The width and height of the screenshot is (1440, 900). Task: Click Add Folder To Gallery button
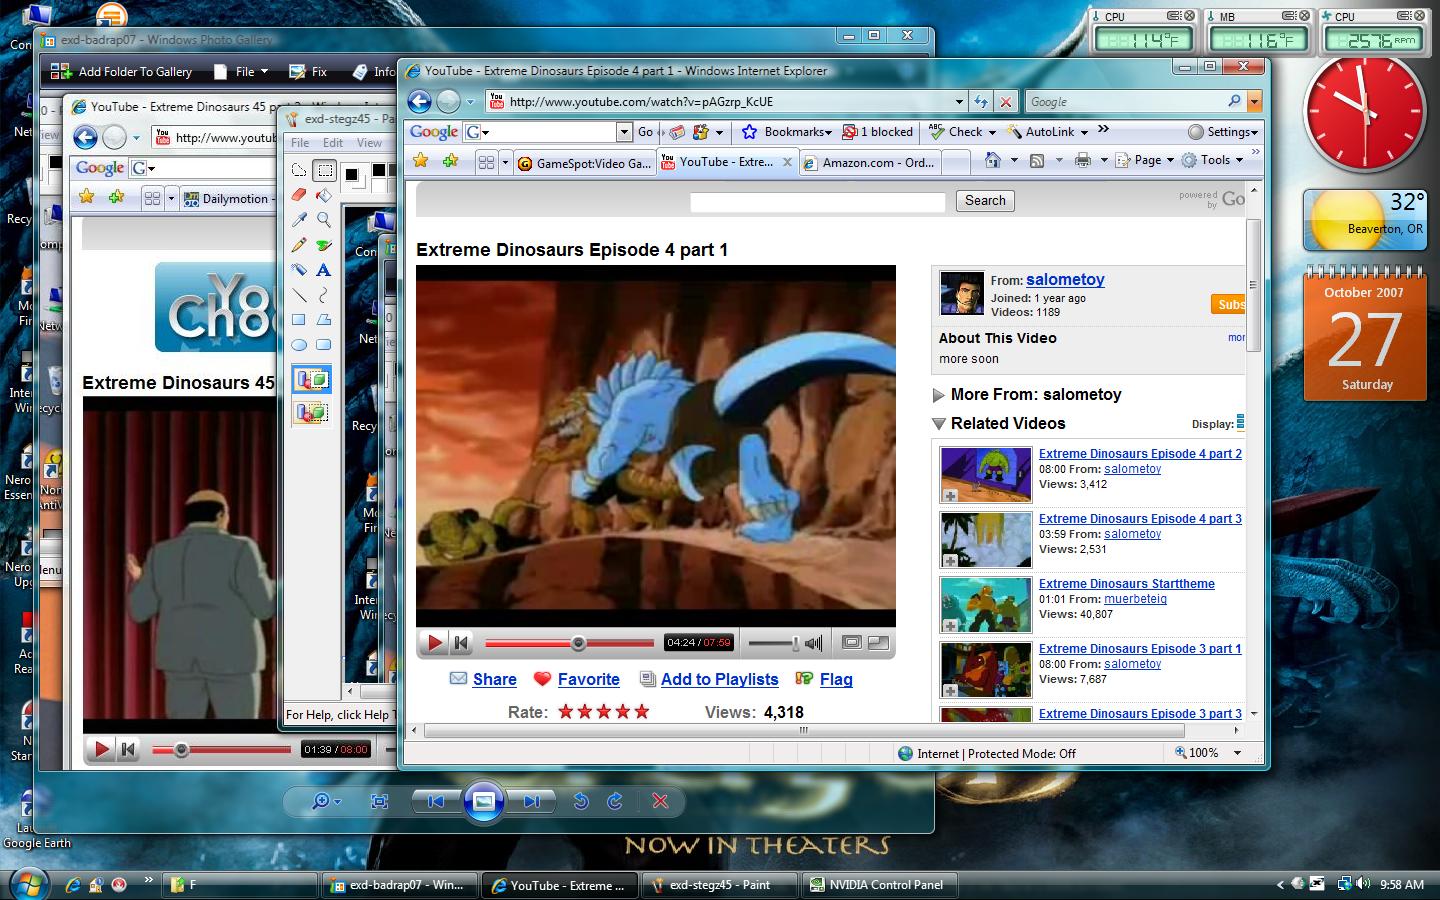tap(122, 71)
